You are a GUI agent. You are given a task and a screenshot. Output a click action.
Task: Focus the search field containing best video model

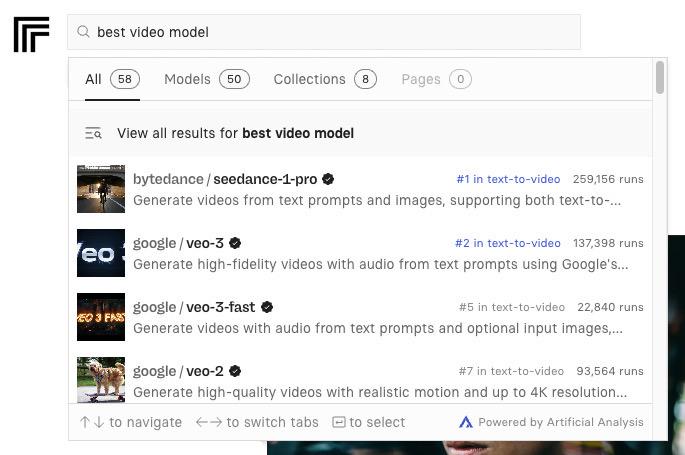(x=324, y=32)
